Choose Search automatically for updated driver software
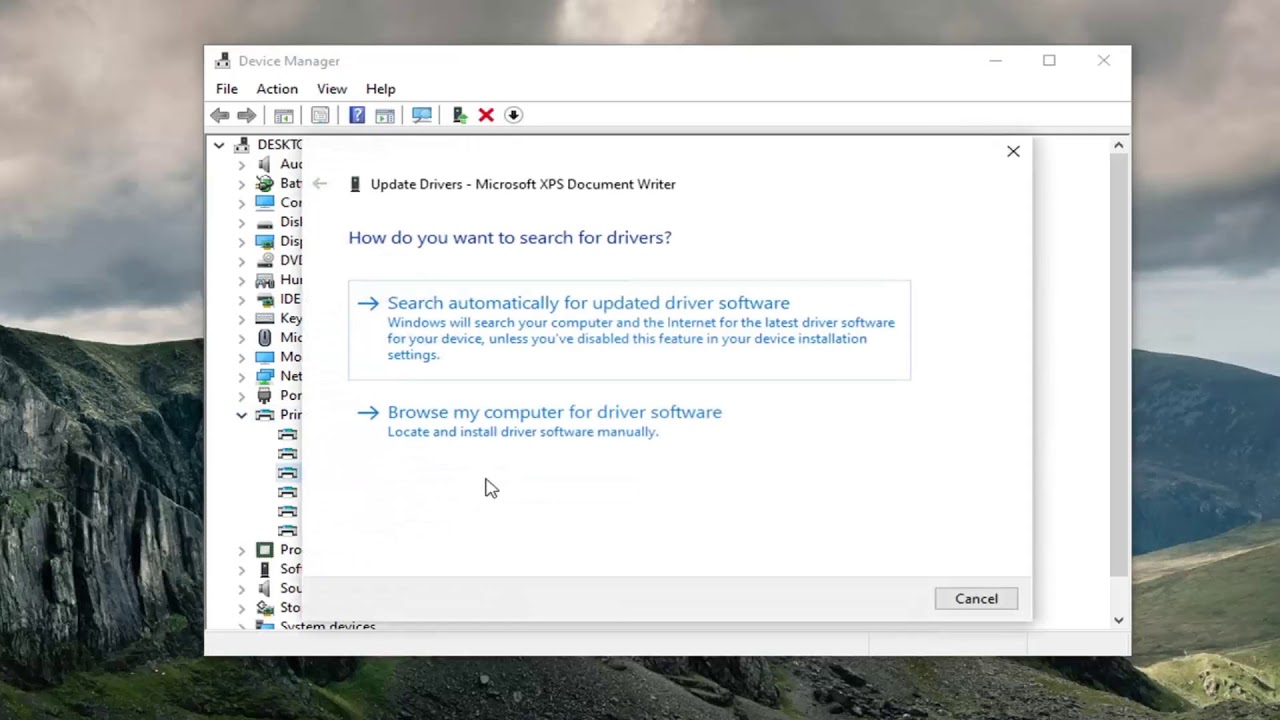The width and height of the screenshot is (1280, 720). (629, 330)
